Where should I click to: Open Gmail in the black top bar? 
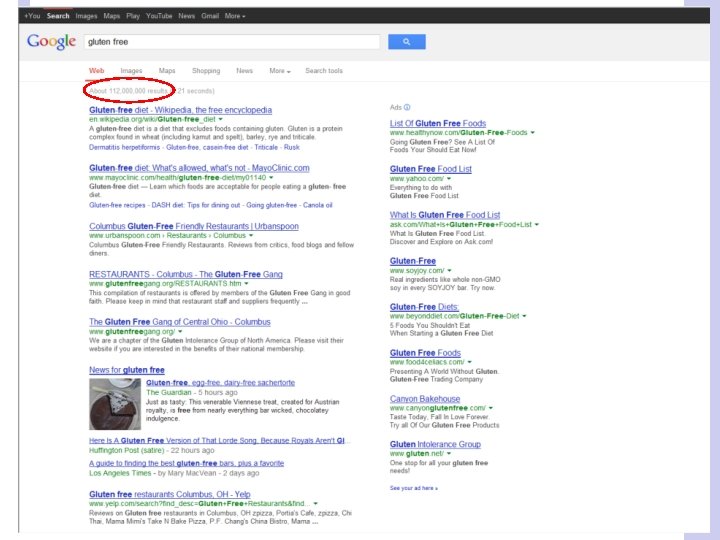click(210, 16)
